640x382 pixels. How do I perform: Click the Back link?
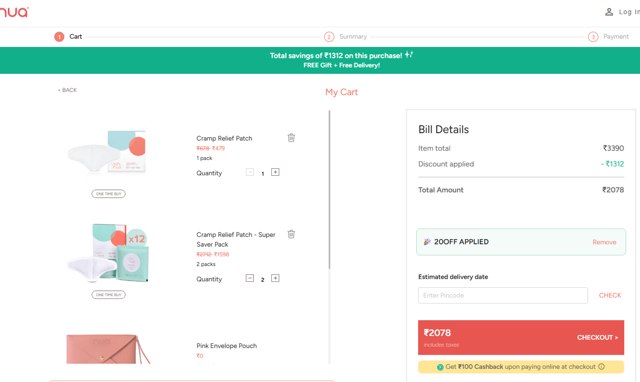[67, 90]
